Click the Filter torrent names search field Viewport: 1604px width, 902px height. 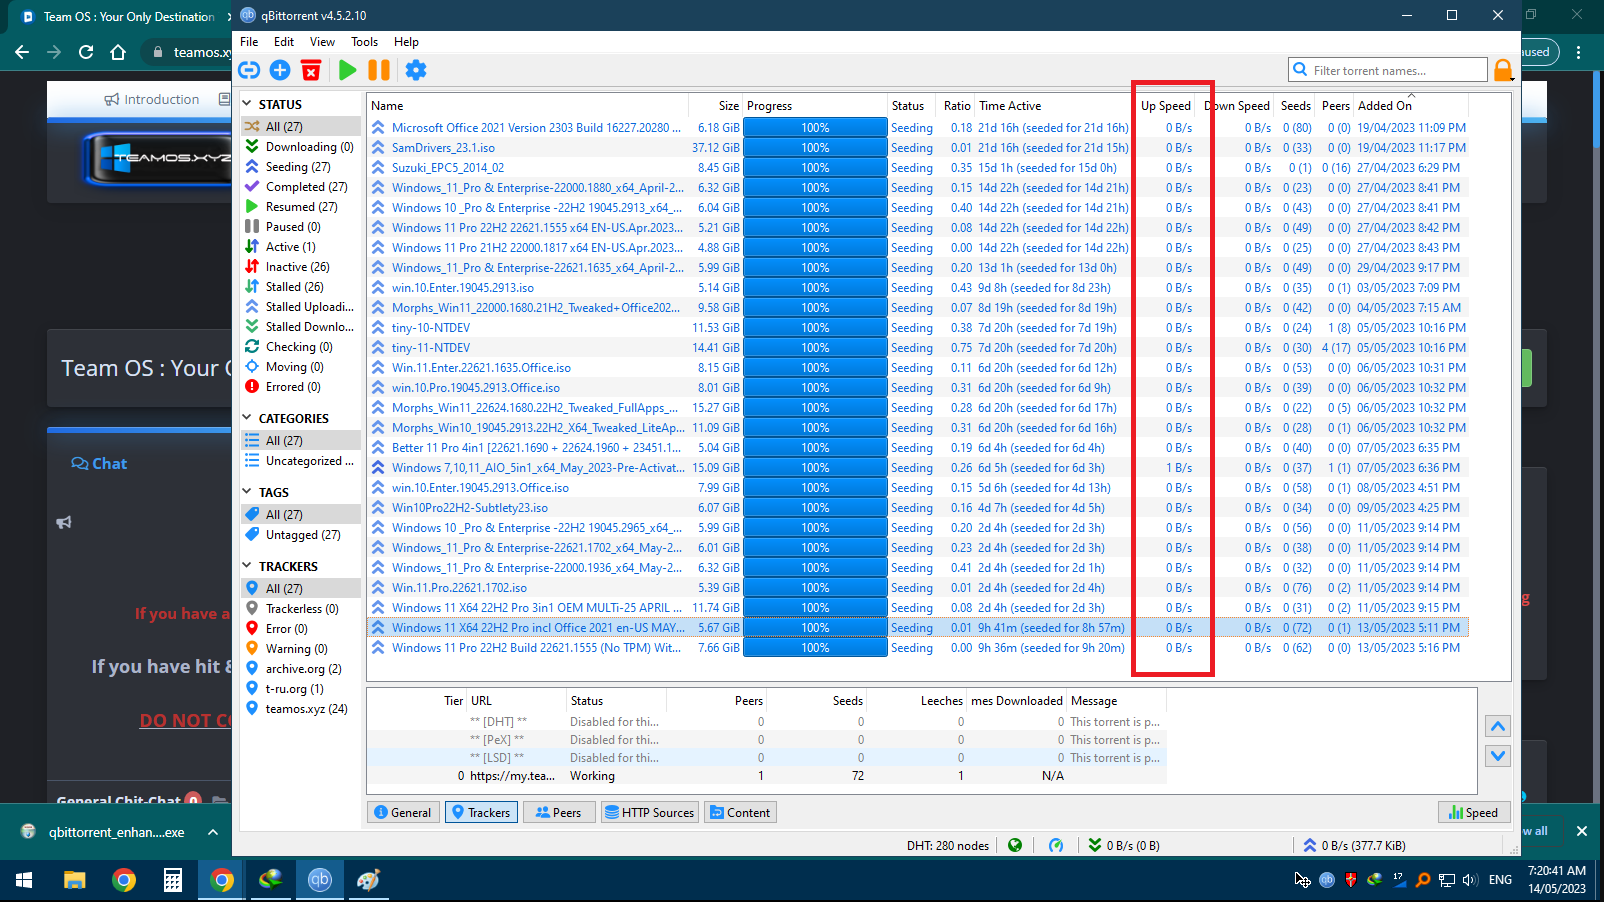(x=1388, y=70)
